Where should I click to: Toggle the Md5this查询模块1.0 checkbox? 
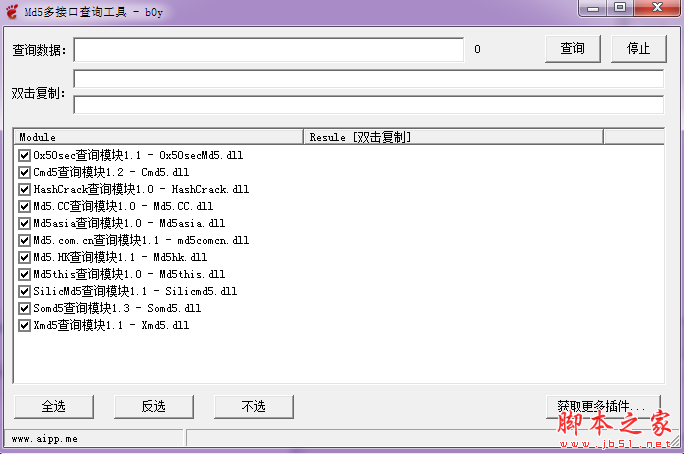pos(24,274)
